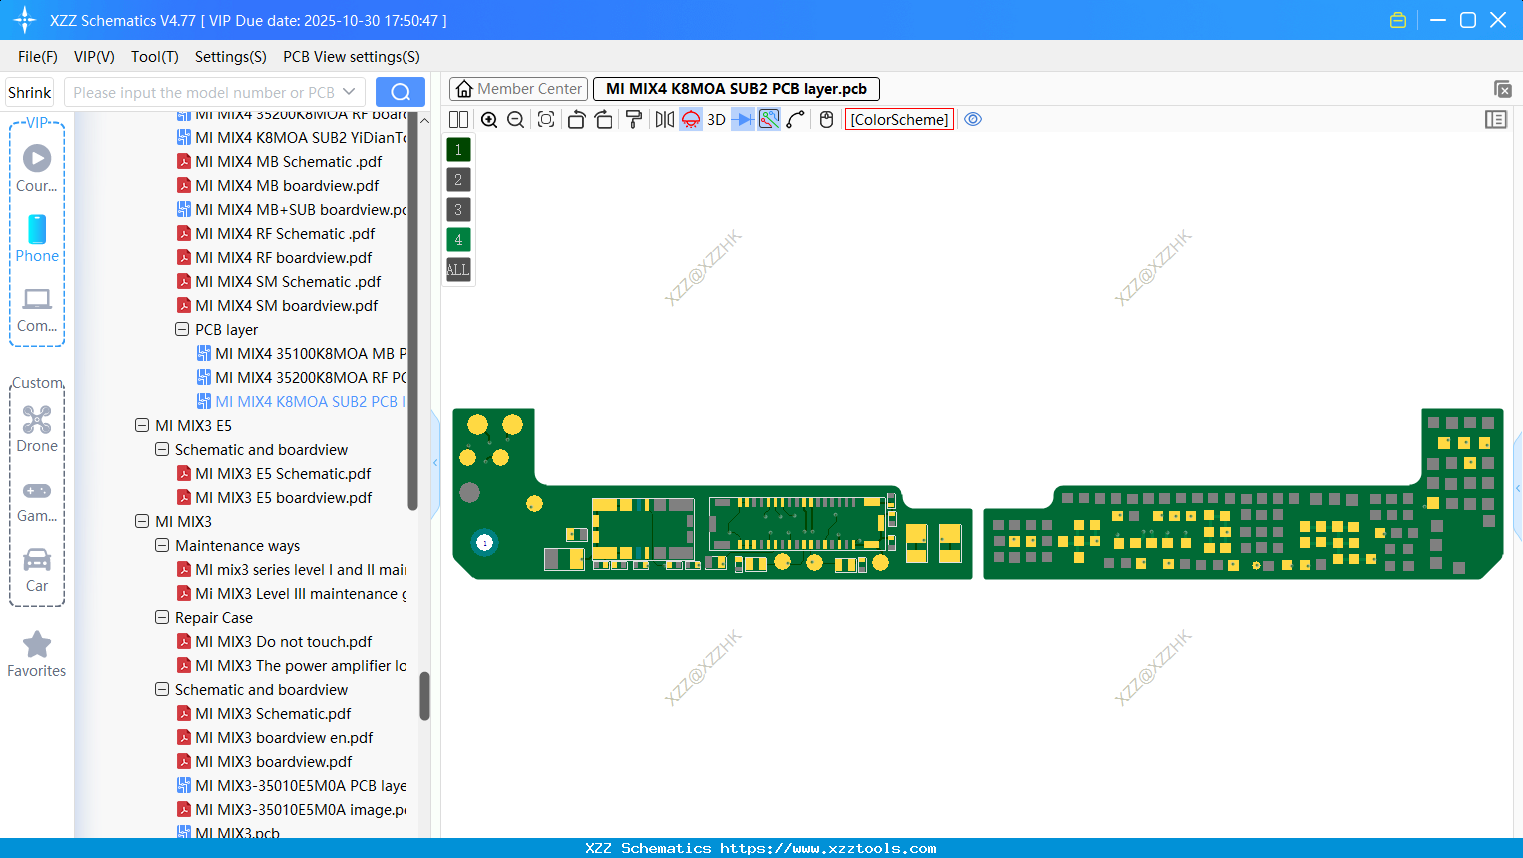Switch to the MI MIX4 K8MOA SUB2 tab

(x=735, y=88)
